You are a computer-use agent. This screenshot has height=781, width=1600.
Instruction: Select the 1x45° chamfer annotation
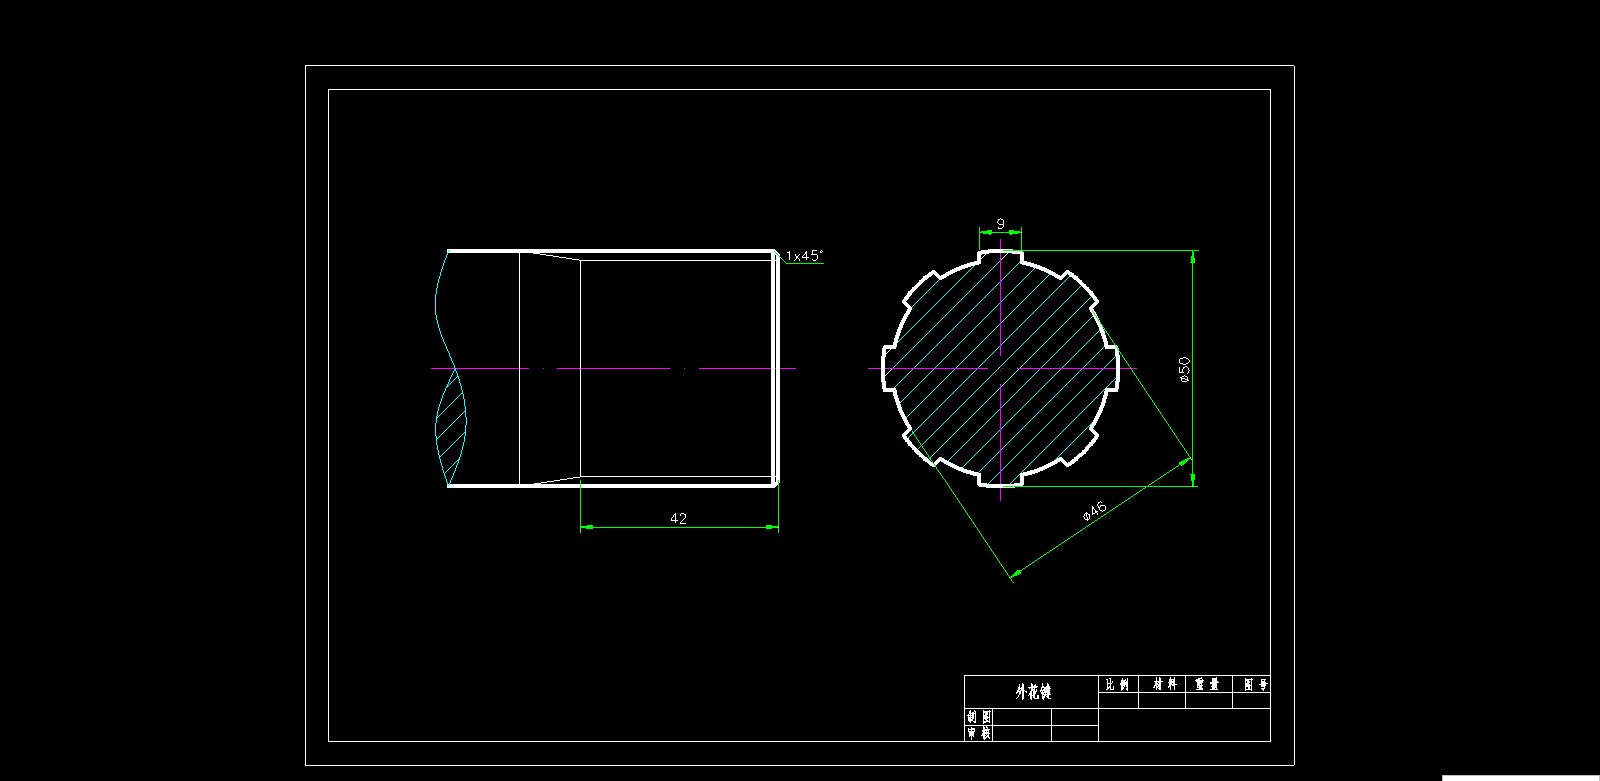tap(804, 256)
